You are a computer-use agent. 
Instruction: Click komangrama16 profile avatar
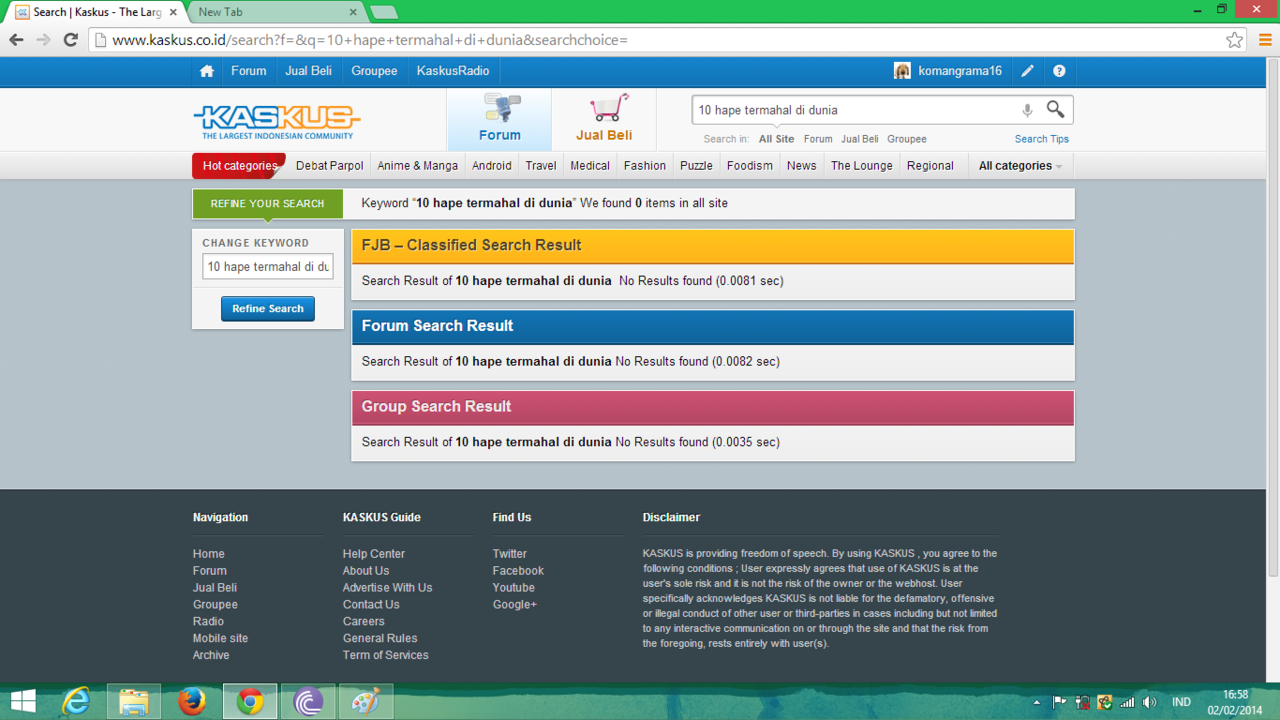(902, 71)
